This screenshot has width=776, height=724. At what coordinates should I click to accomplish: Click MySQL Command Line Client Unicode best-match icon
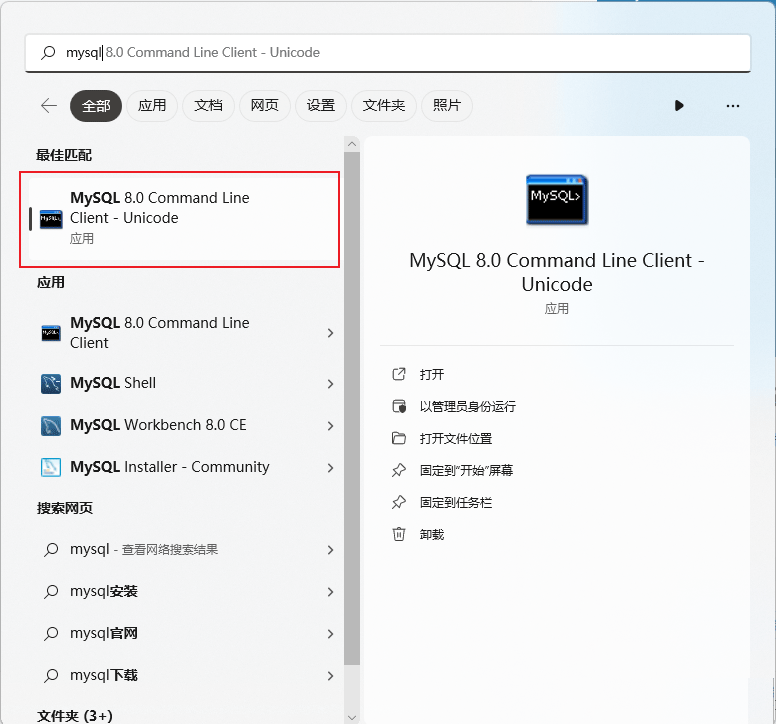tap(51, 219)
